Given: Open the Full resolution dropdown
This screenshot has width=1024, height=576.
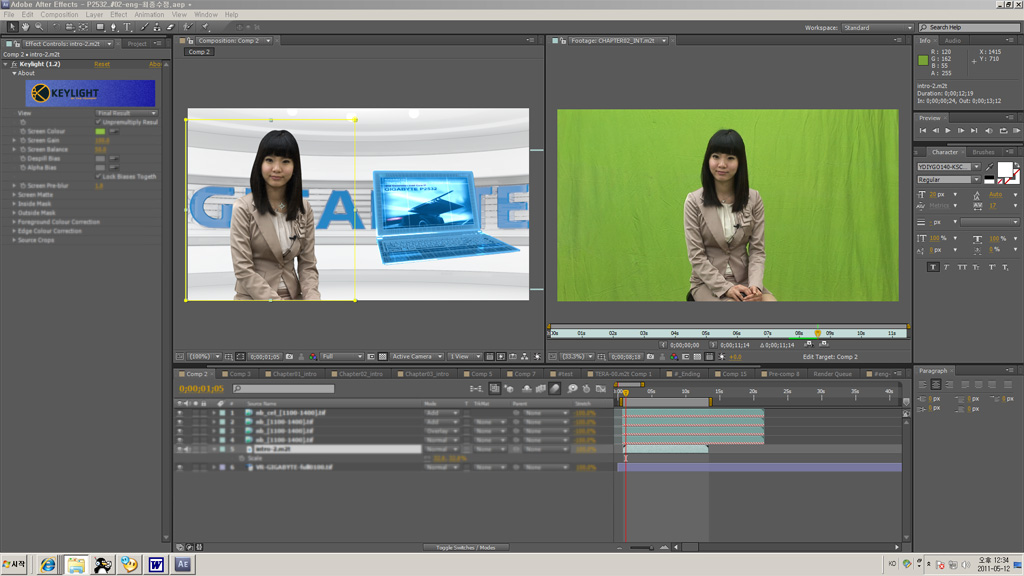Looking at the screenshot, I should click(x=342, y=357).
